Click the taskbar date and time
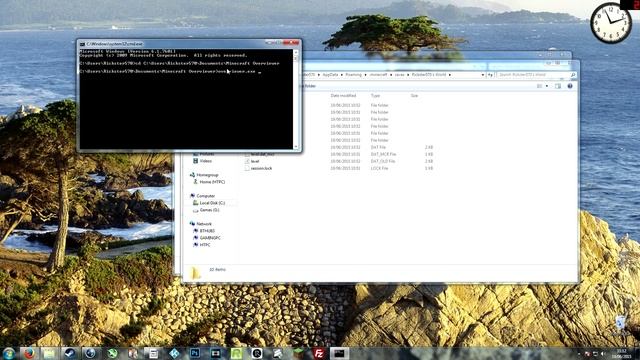The height and width of the screenshot is (360, 640). [x=622, y=353]
